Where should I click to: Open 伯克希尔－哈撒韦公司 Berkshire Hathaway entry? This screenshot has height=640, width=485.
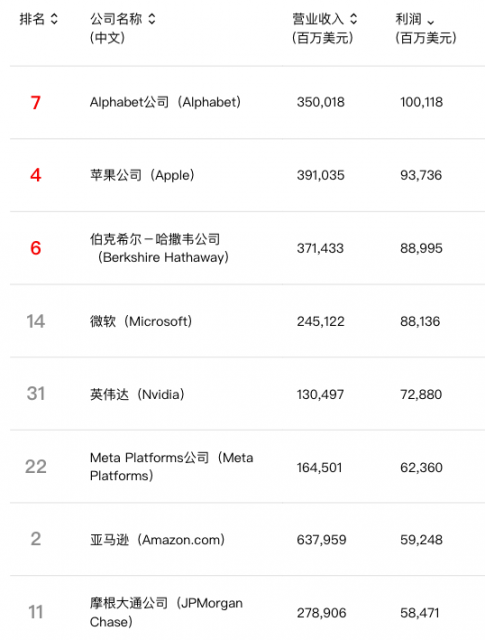point(159,248)
